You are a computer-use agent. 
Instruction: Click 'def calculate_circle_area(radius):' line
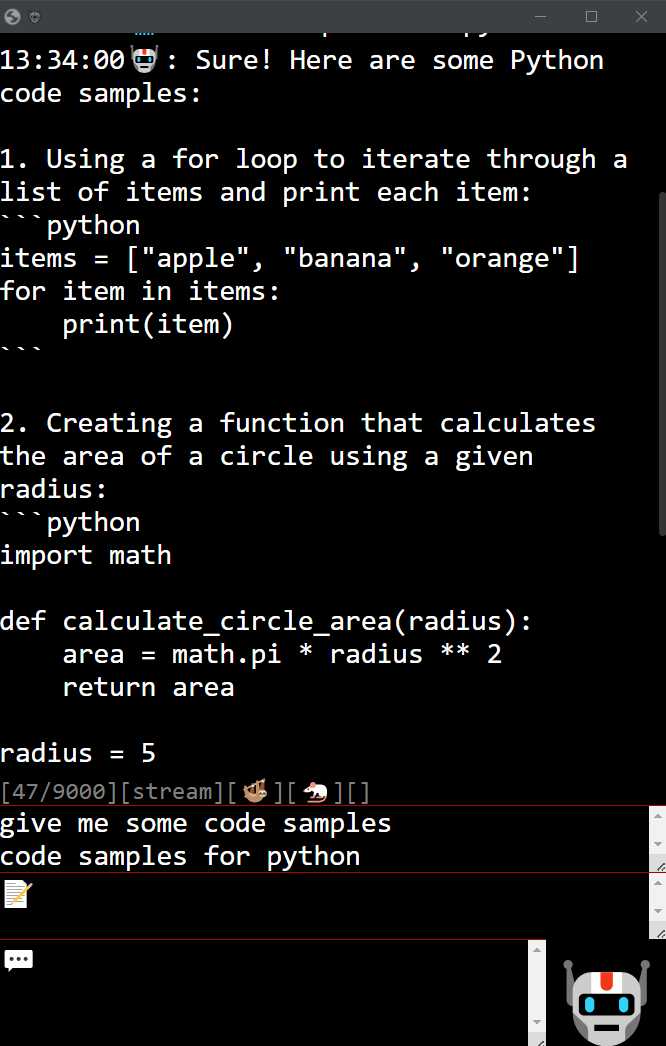click(266, 621)
